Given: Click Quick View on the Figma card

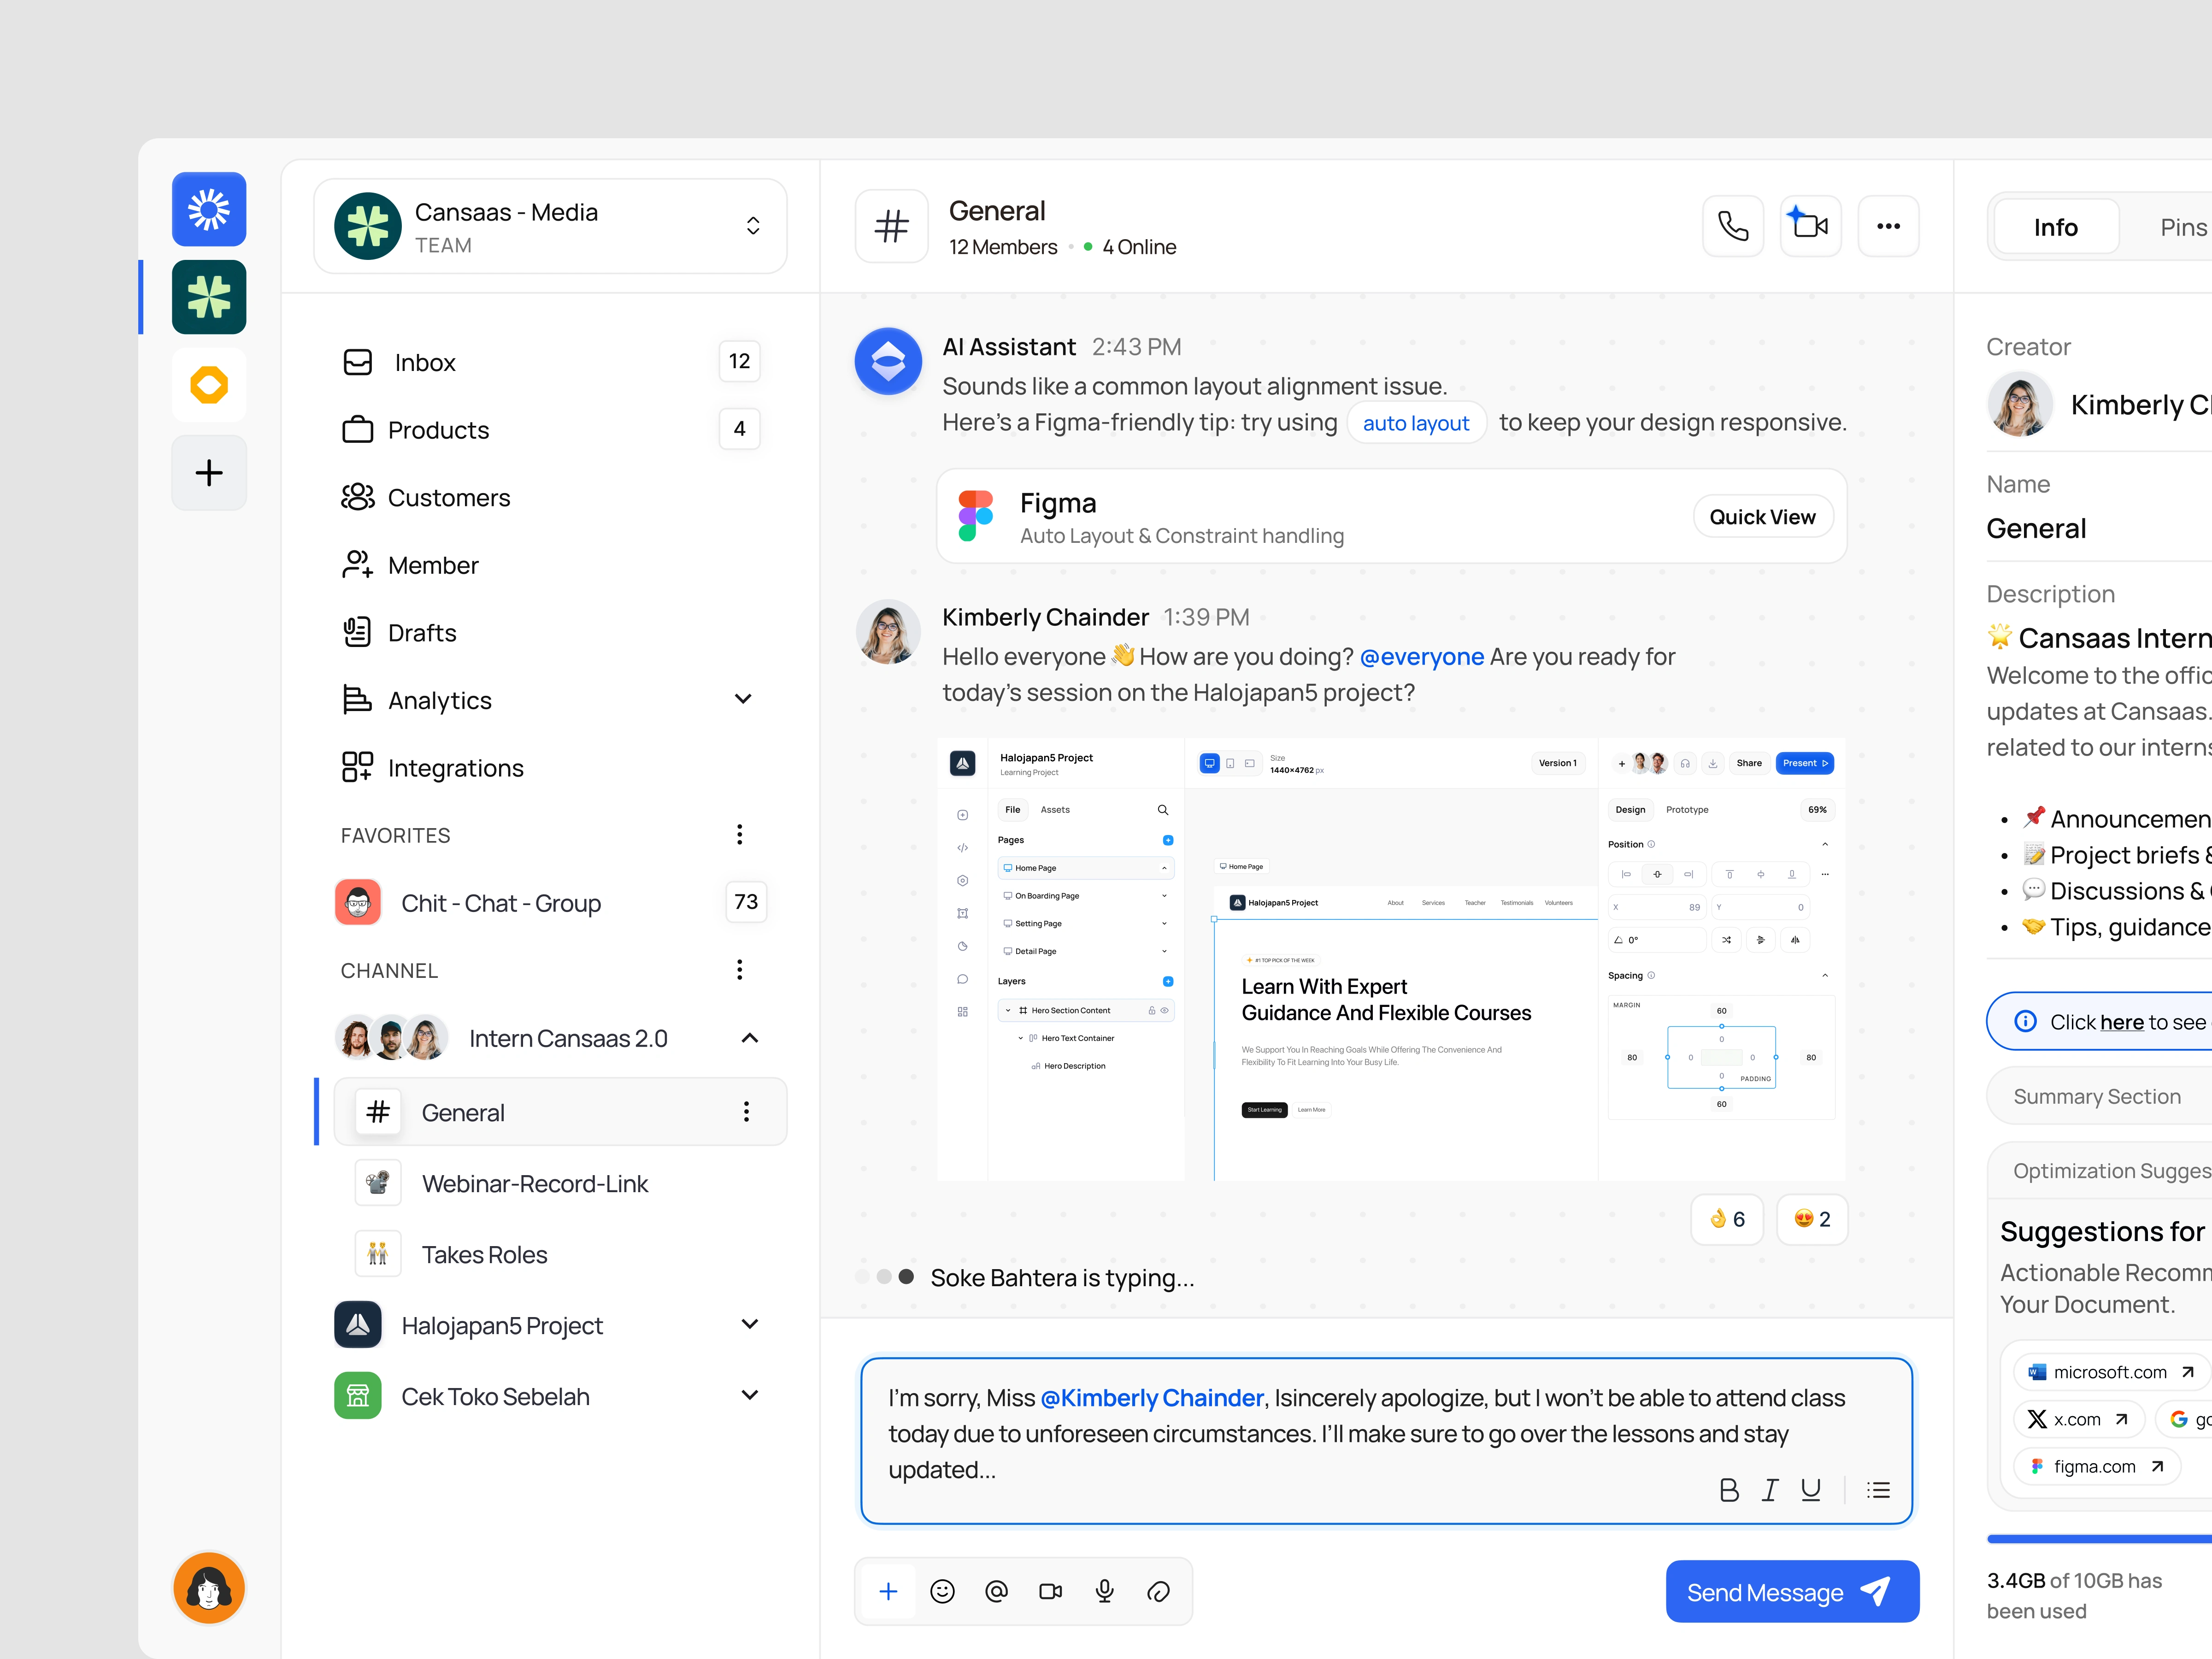Looking at the screenshot, I should tap(1762, 517).
